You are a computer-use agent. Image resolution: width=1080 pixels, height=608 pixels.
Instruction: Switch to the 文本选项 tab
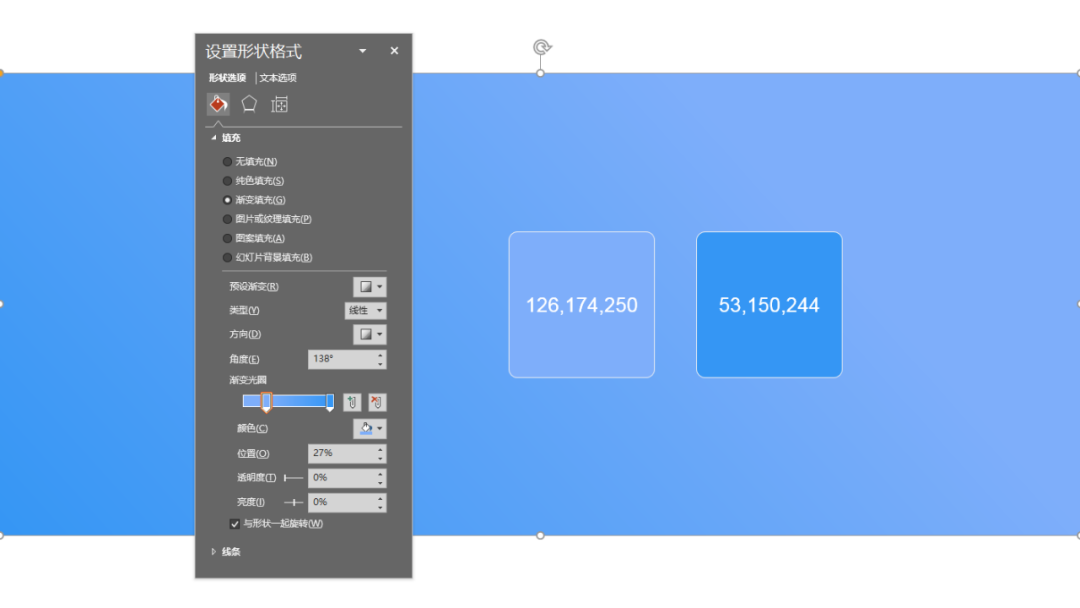[x=278, y=78]
